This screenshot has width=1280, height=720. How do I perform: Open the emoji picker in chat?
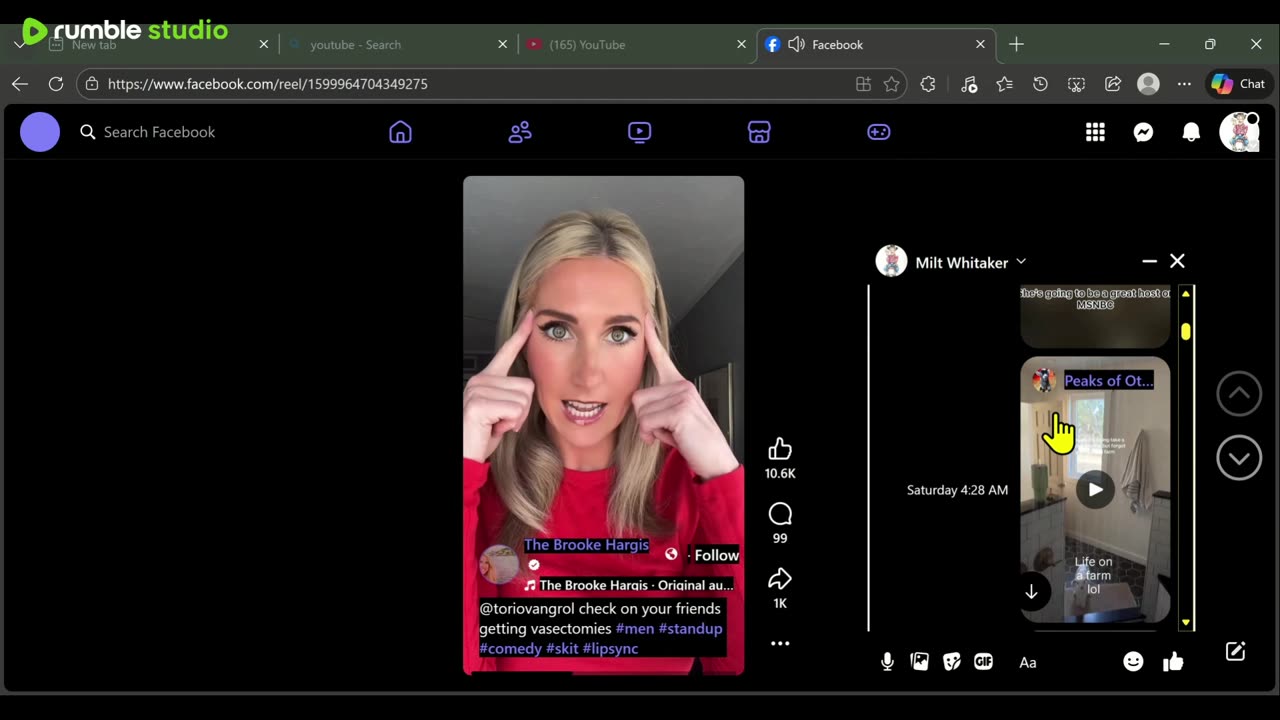1133,661
